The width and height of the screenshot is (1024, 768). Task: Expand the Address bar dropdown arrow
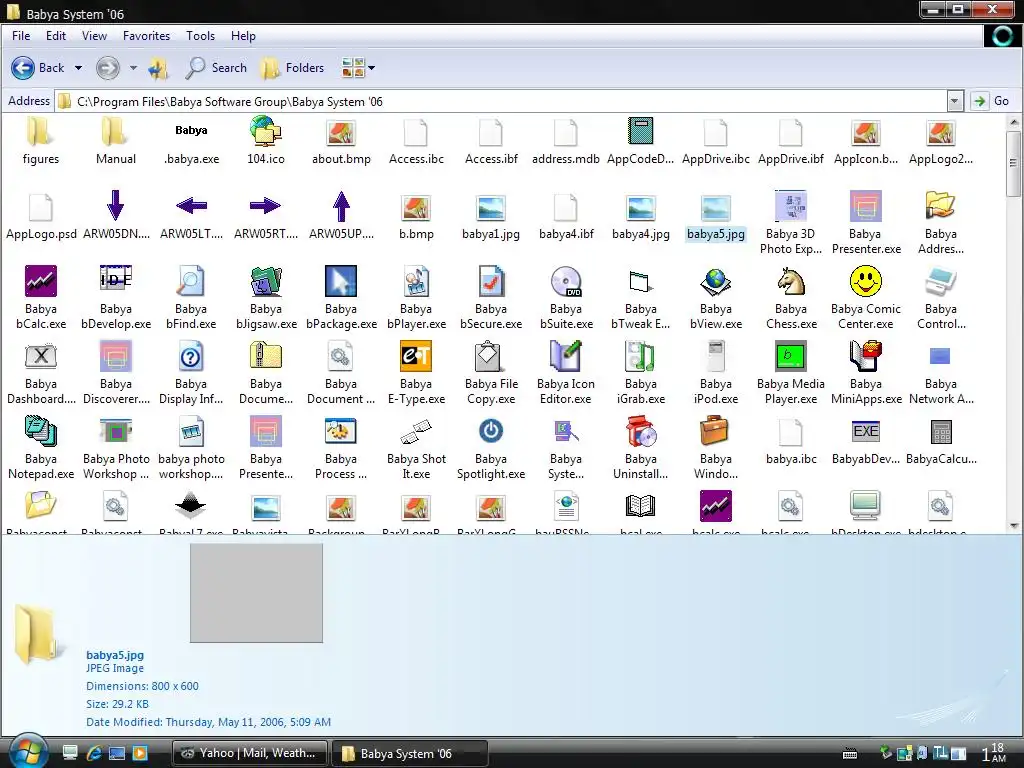pyautogui.click(x=955, y=101)
